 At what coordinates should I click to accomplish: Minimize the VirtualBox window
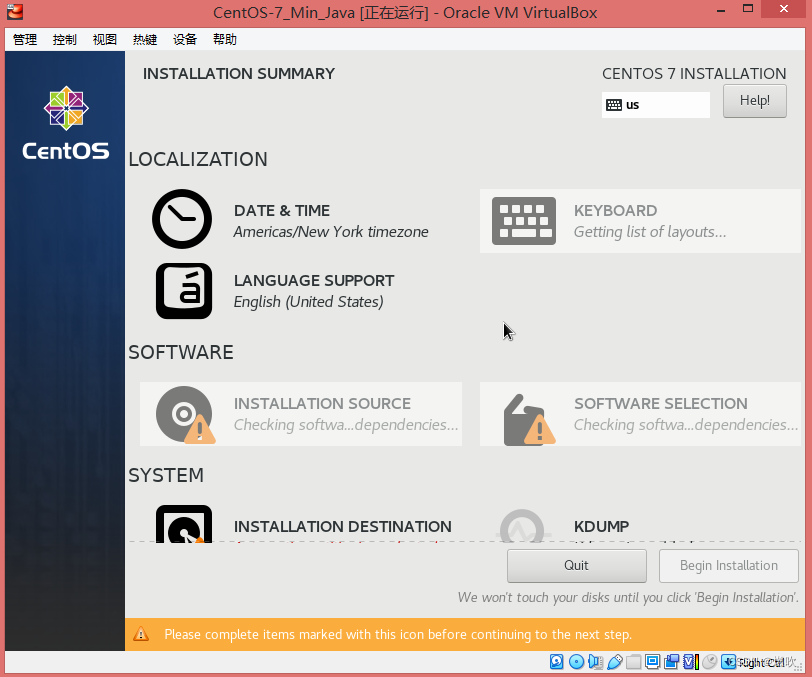click(720, 9)
